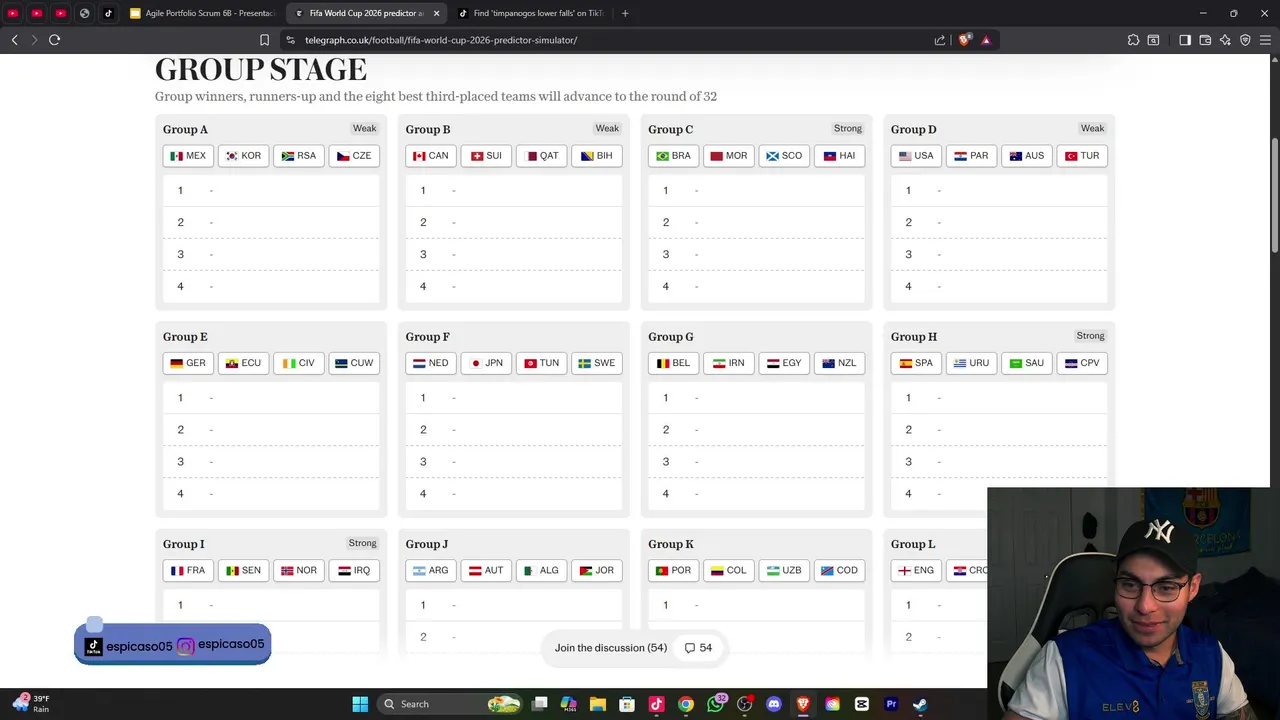Image resolution: width=1280 pixels, height=720 pixels.
Task: Switch to the Fifa World Cup 2026 predictor tab
Action: pos(366,13)
